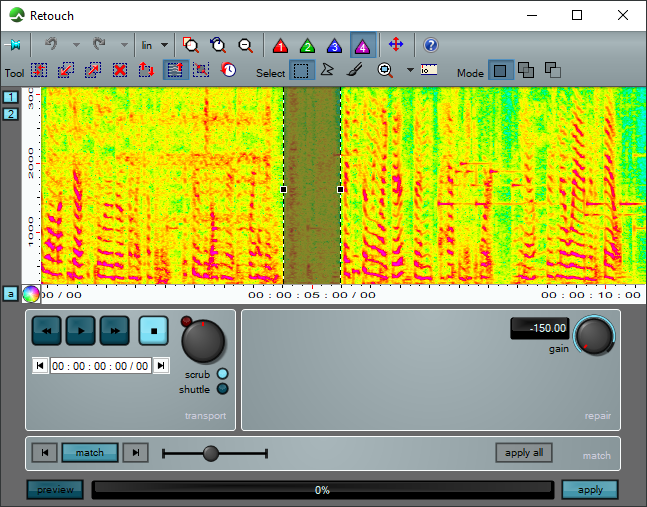Click the previous zoom magnifier icon
This screenshot has height=507, width=647.
click(218, 45)
